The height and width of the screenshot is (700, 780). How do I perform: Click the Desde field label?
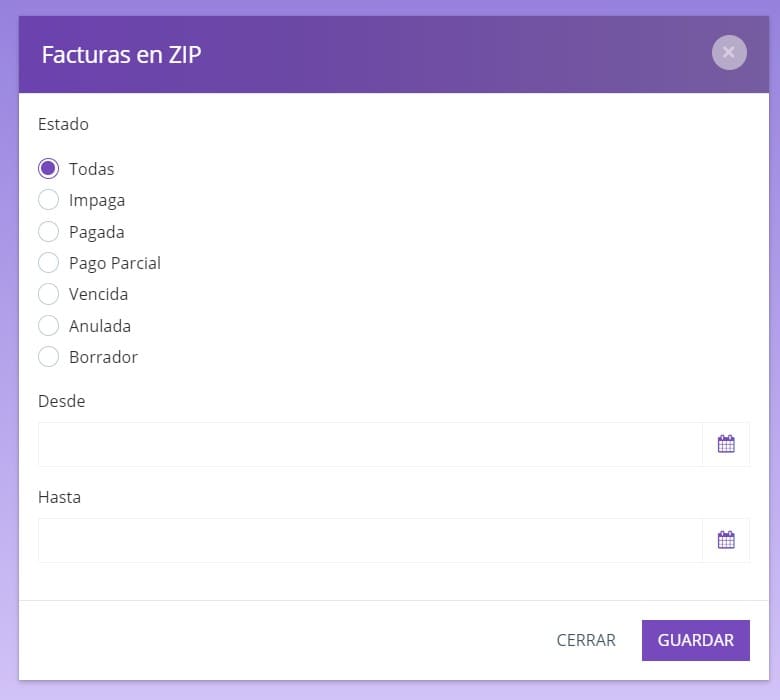click(x=62, y=401)
